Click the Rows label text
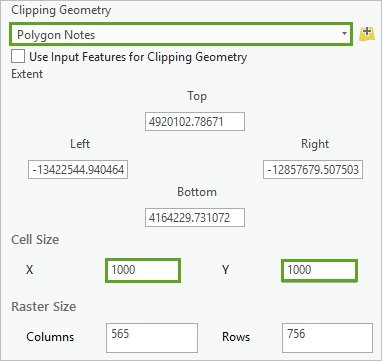 point(236,337)
